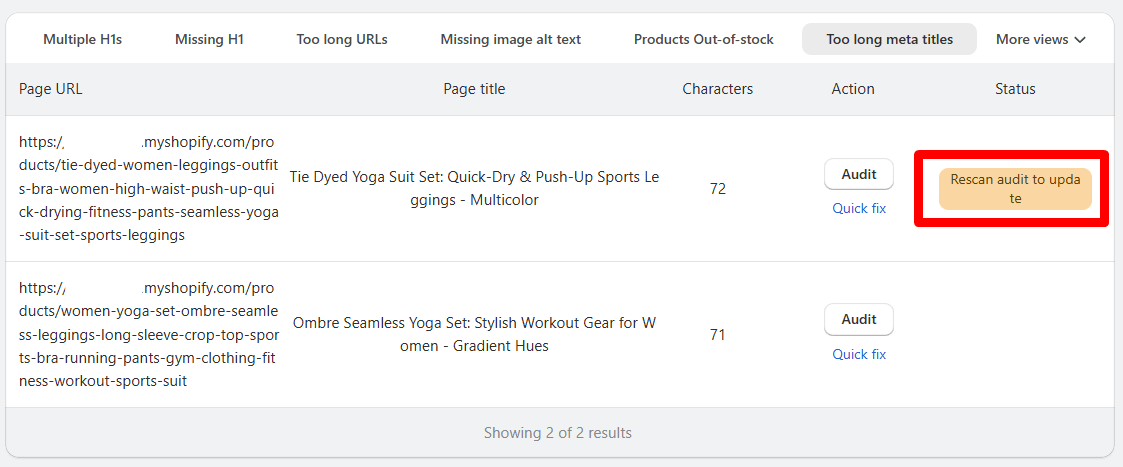Expand the More views dropdown
The width and height of the screenshot is (1123, 467).
(x=1040, y=39)
